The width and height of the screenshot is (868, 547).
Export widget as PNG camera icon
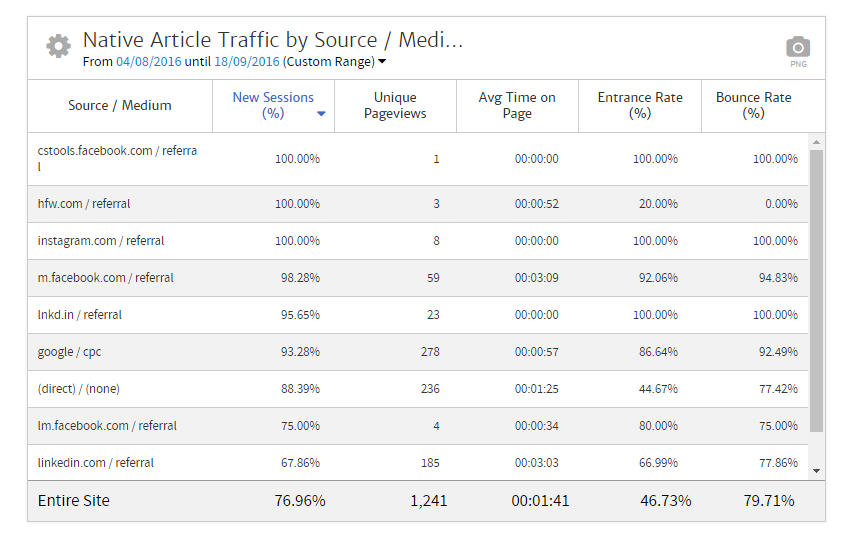click(797, 47)
